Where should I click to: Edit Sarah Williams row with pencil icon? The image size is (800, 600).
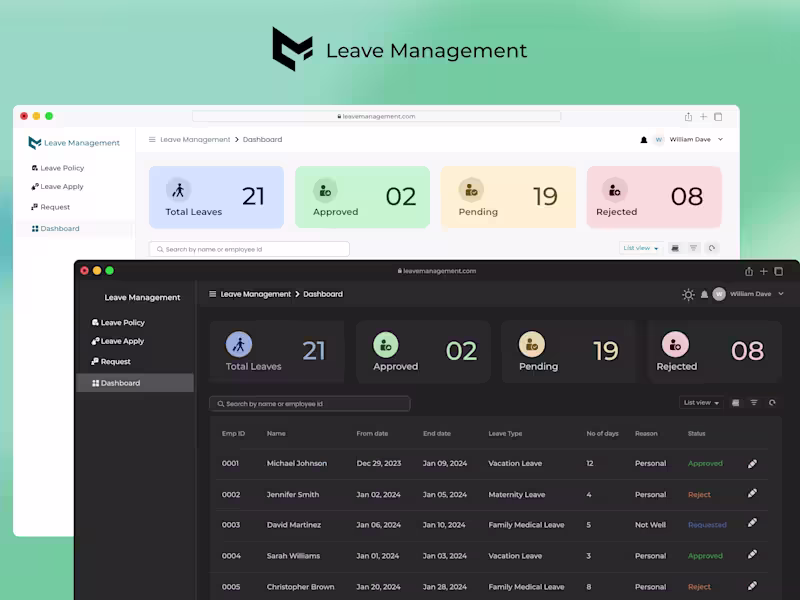tap(753, 555)
